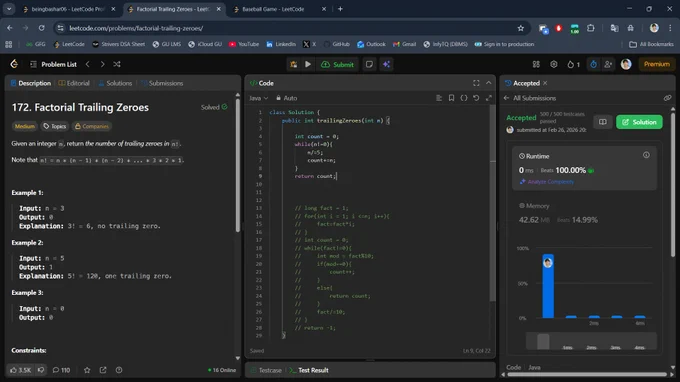Open Problem List panel
The width and height of the screenshot is (680, 382).
point(53,64)
